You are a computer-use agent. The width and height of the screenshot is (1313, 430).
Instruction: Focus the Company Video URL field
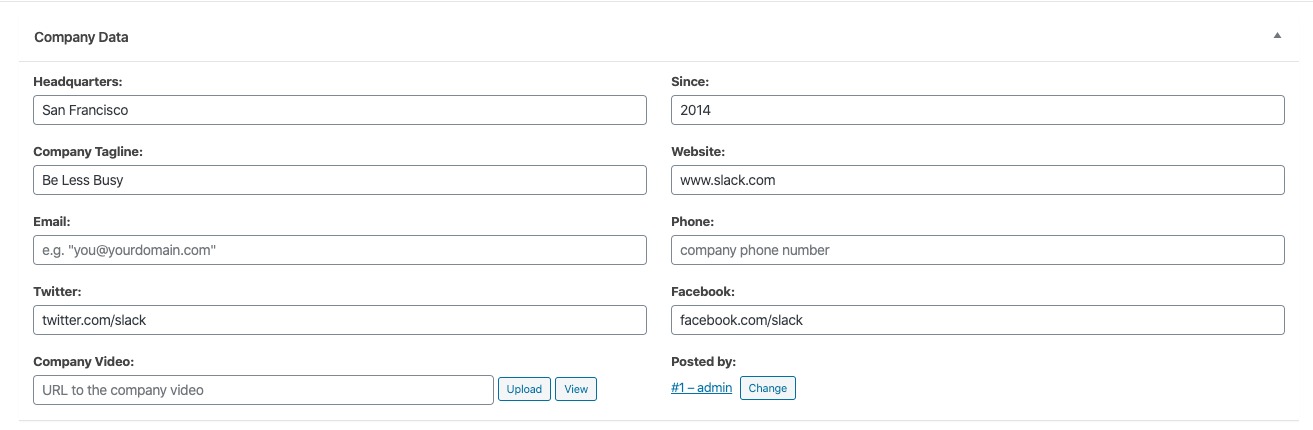[263, 390]
